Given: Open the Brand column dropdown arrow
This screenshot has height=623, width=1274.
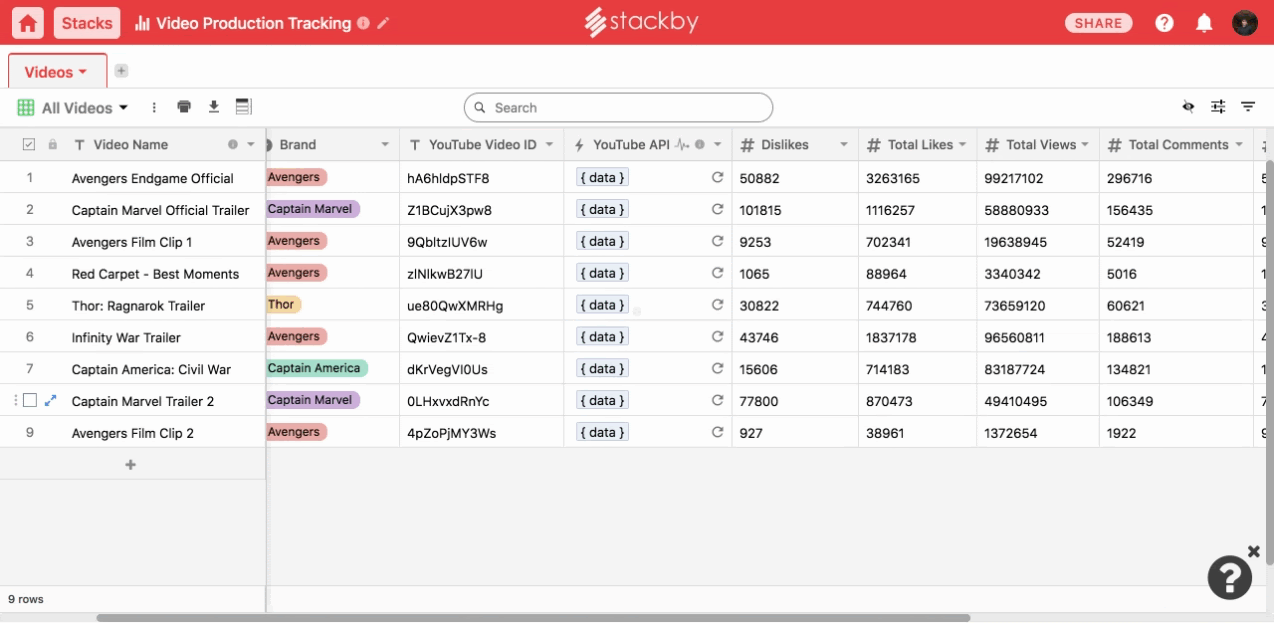Looking at the screenshot, I should (385, 145).
